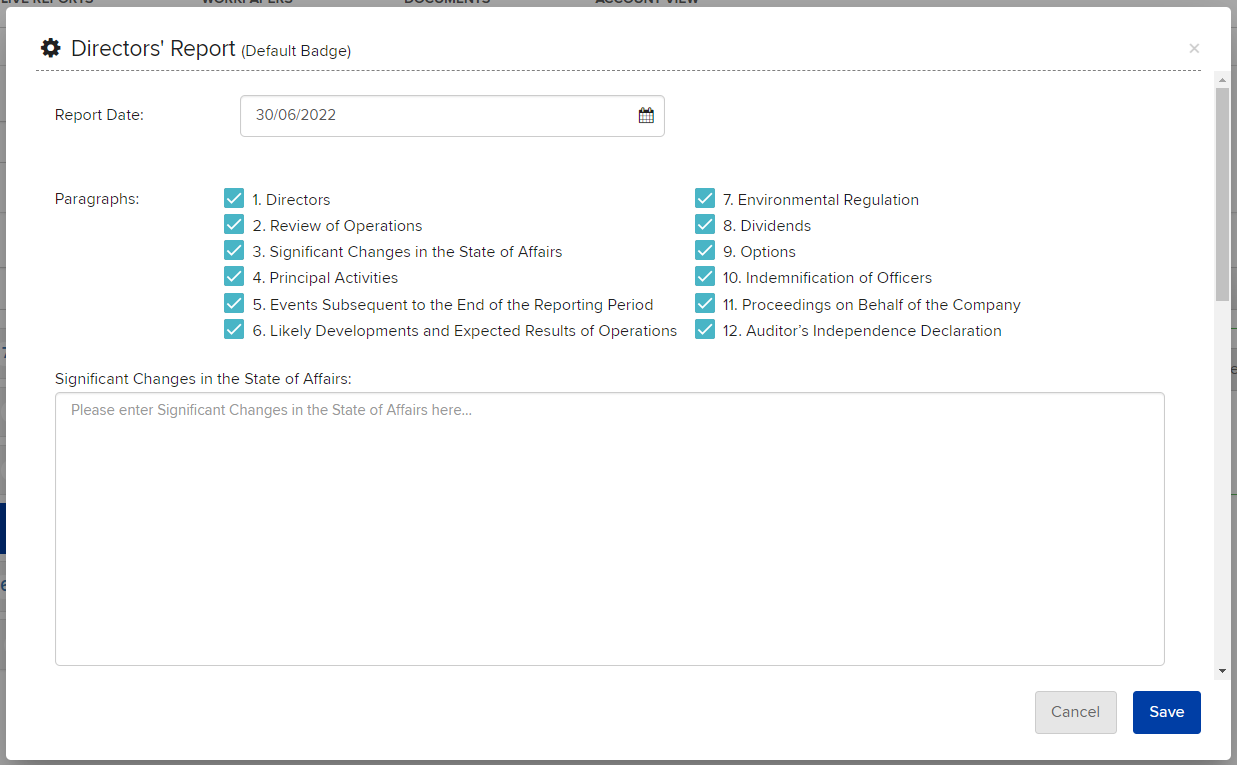Uncheck 12. Auditor's Independence Declaration
The width and height of the screenshot is (1237, 765).
coord(705,329)
